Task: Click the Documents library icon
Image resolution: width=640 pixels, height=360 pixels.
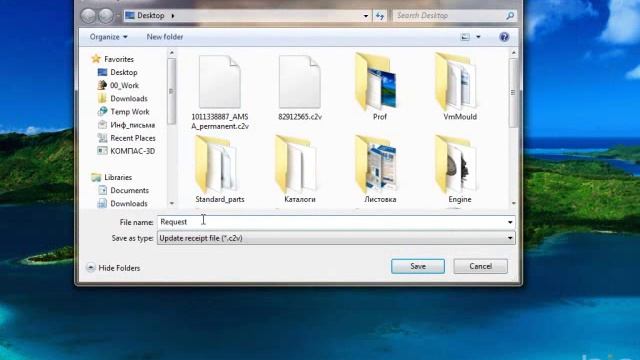Action: 102,190
